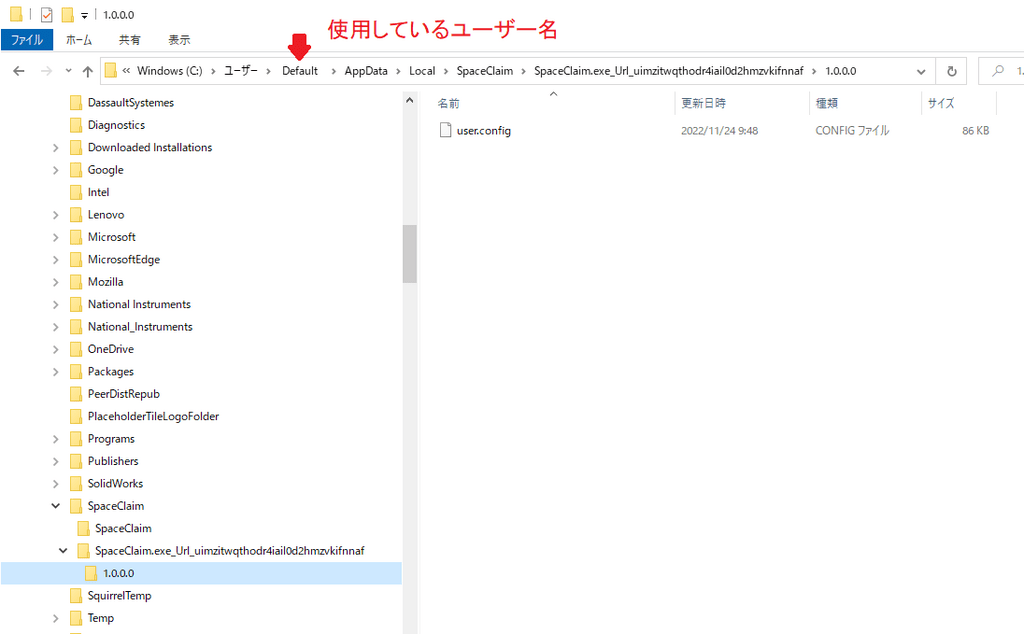1024x634 pixels.
Task: Expand the Lenovo folder node
Action: 56,215
